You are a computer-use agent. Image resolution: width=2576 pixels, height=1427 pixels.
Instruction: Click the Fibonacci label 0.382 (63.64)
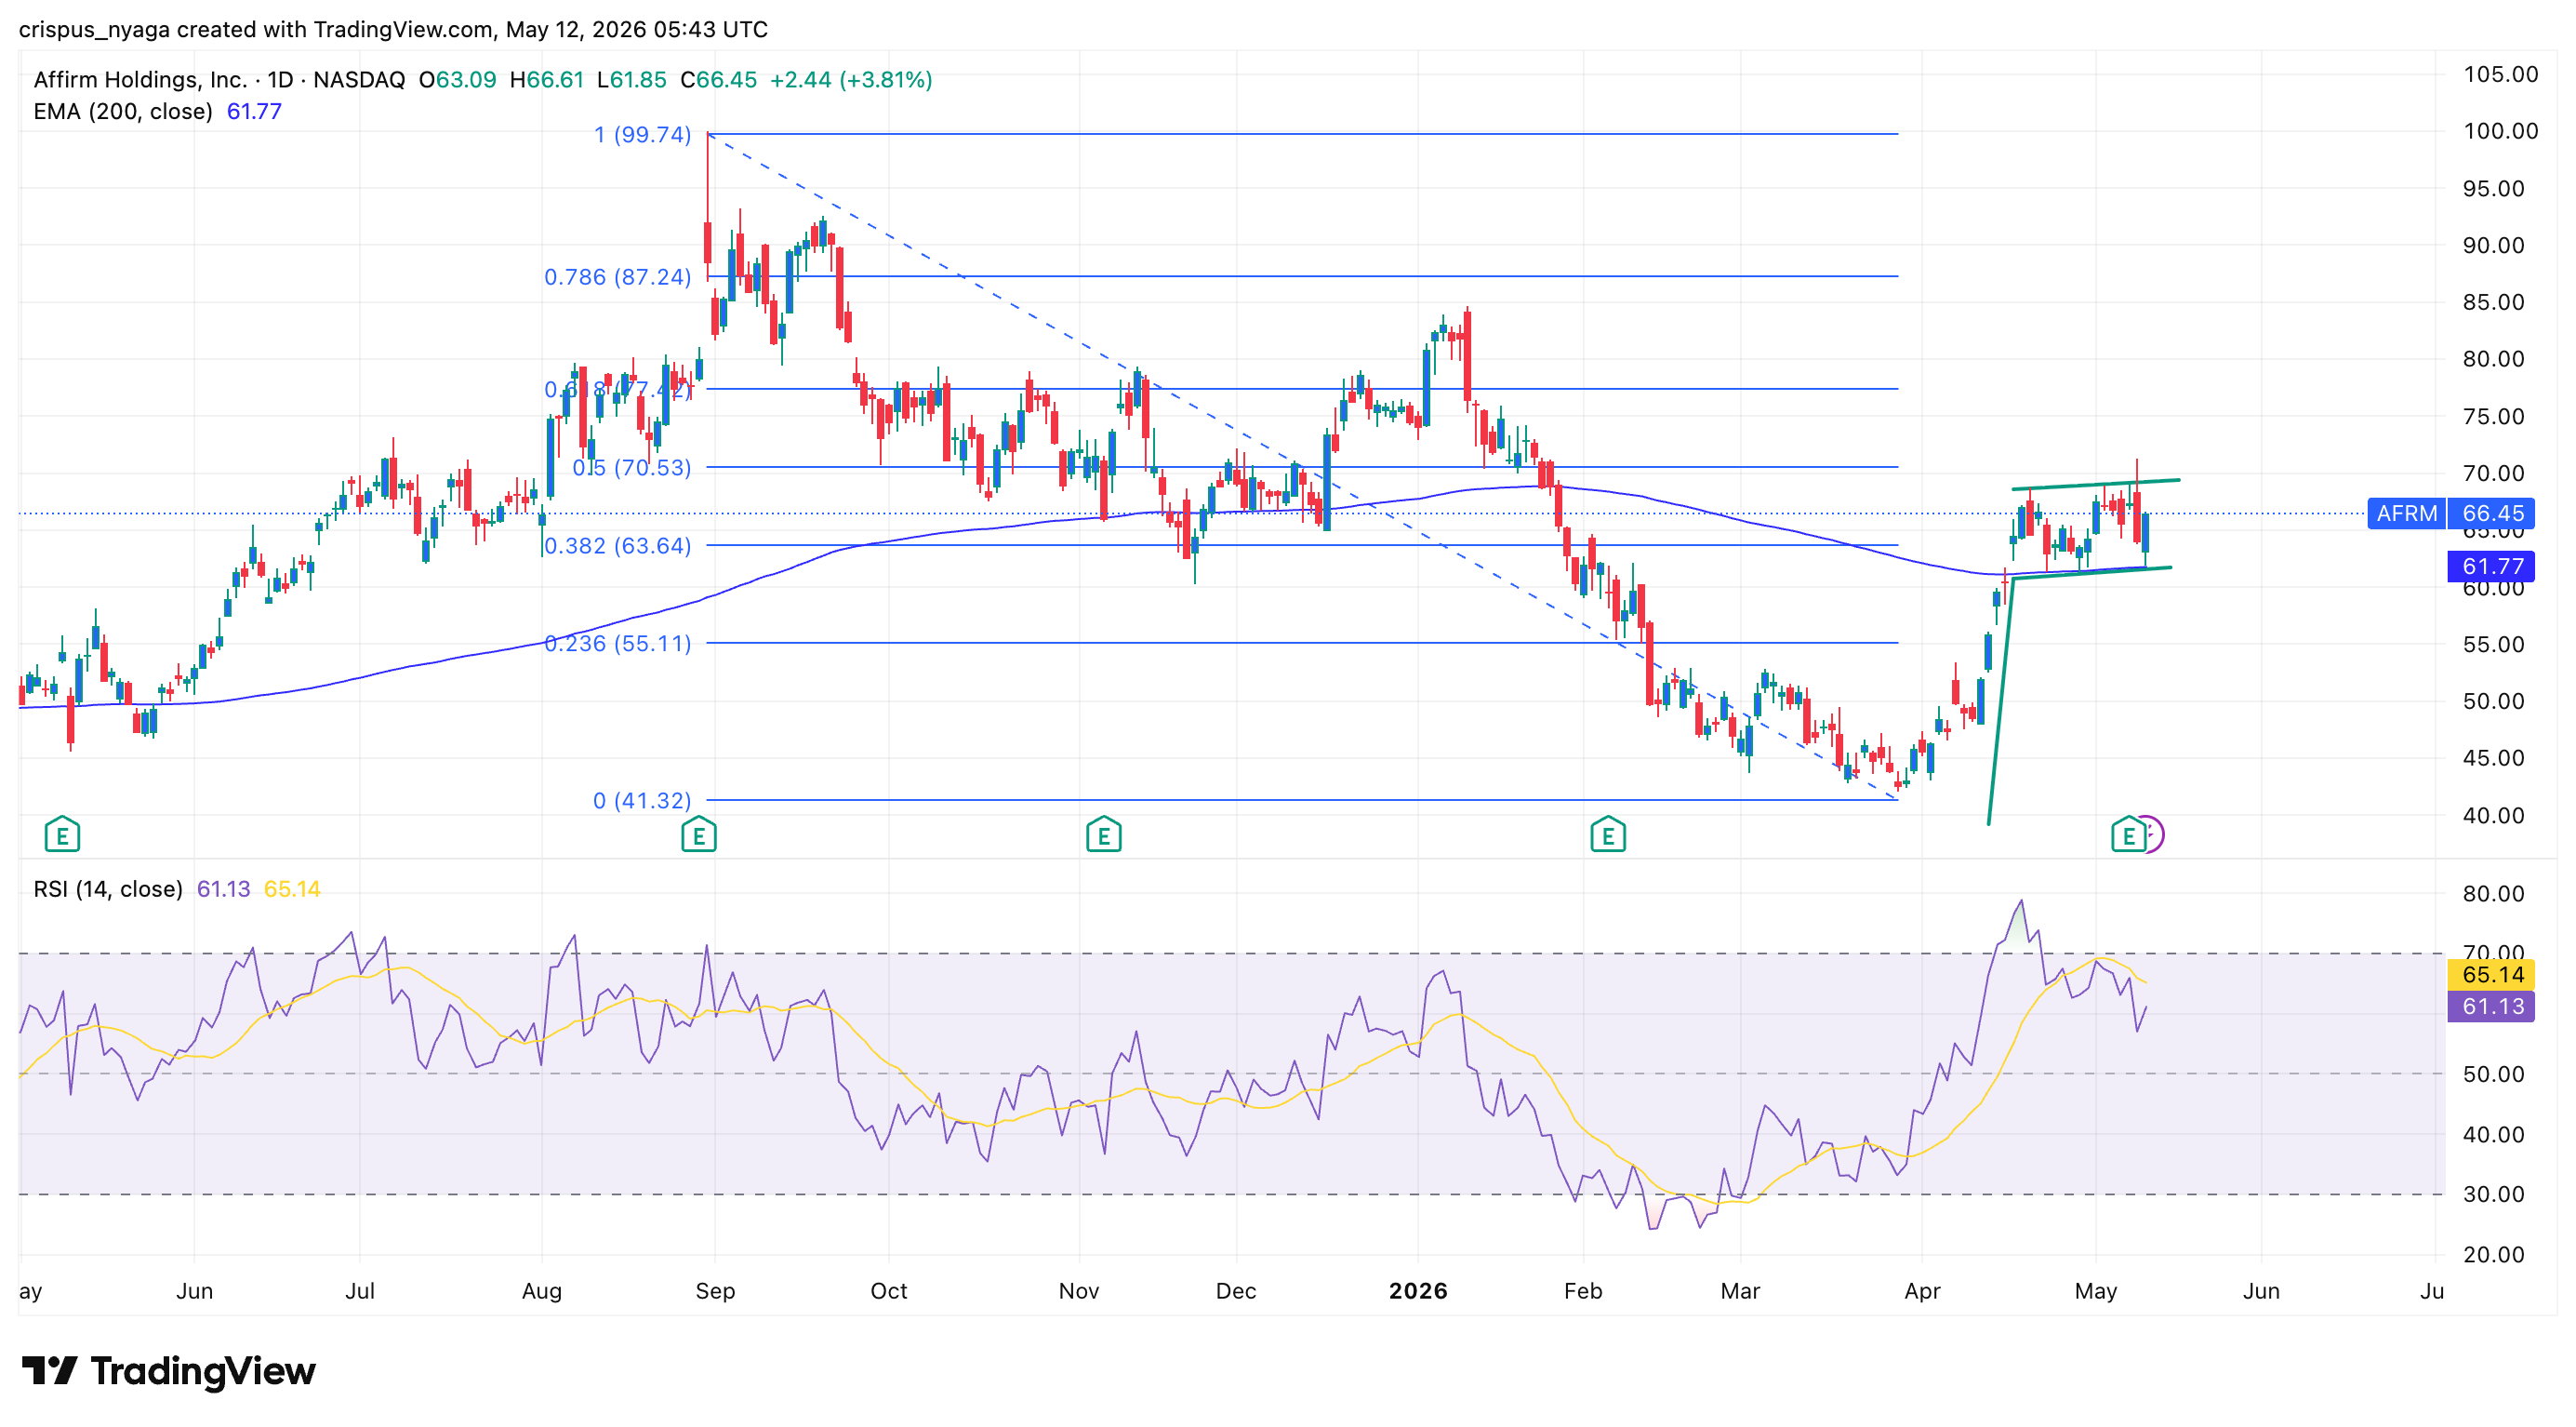click(617, 545)
